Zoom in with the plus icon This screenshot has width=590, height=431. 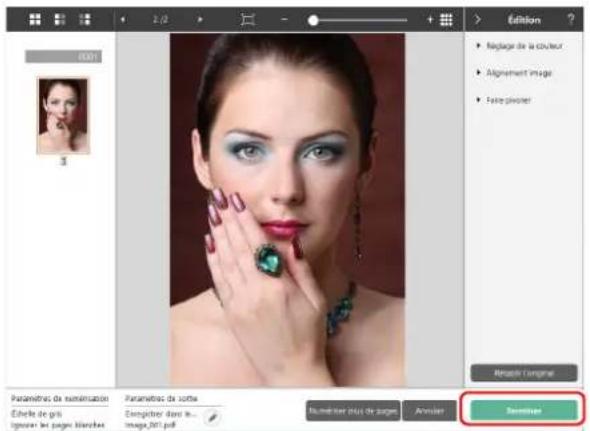pyautogui.click(x=430, y=20)
